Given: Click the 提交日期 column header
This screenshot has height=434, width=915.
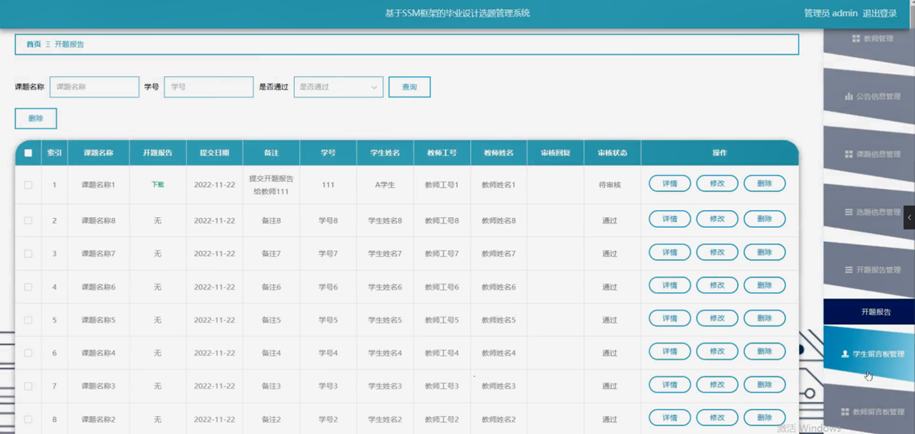Looking at the screenshot, I should [x=214, y=153].
